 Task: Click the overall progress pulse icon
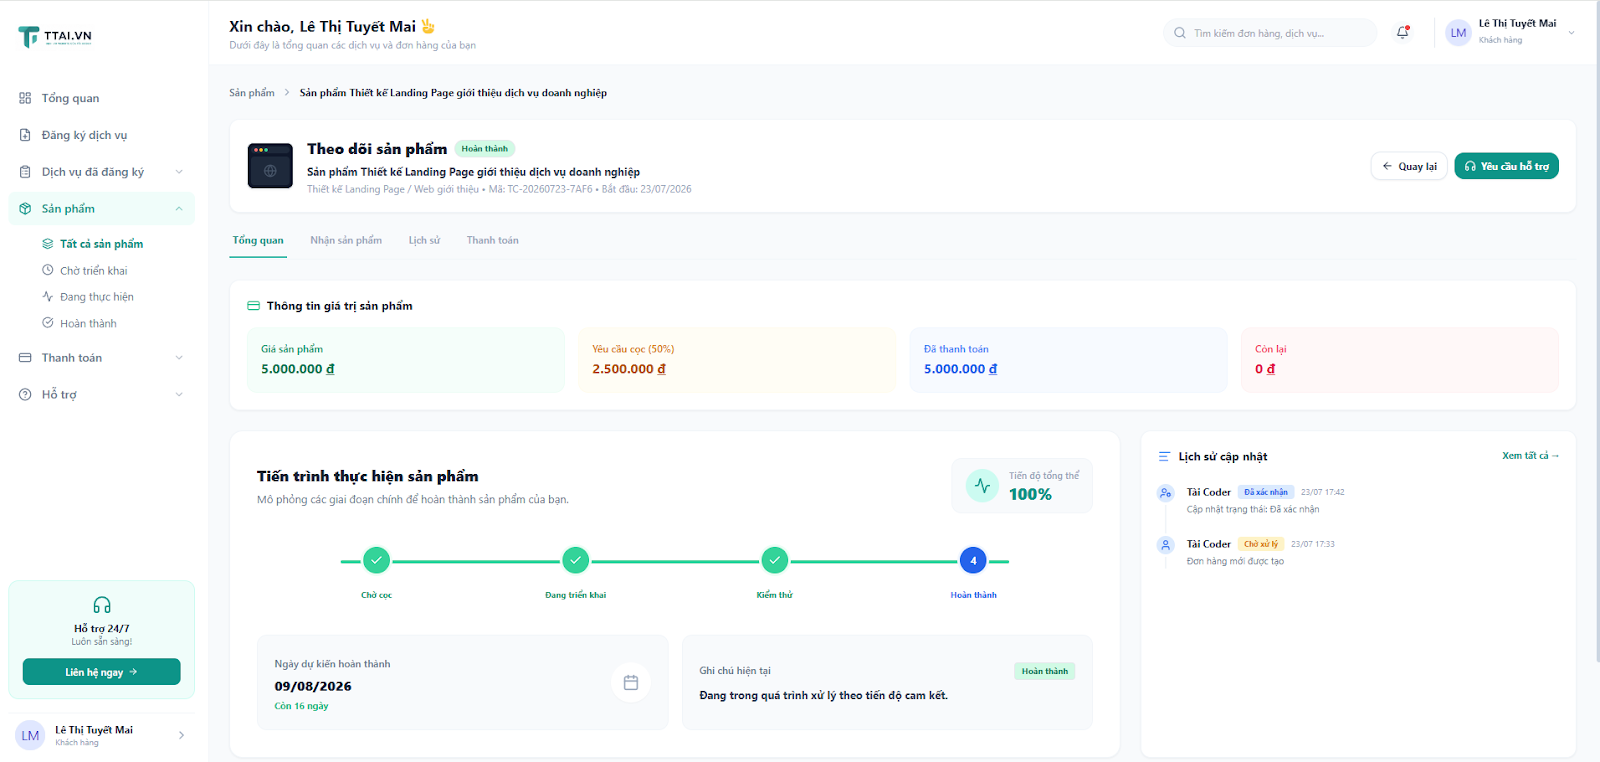click(x=982, y=486)
